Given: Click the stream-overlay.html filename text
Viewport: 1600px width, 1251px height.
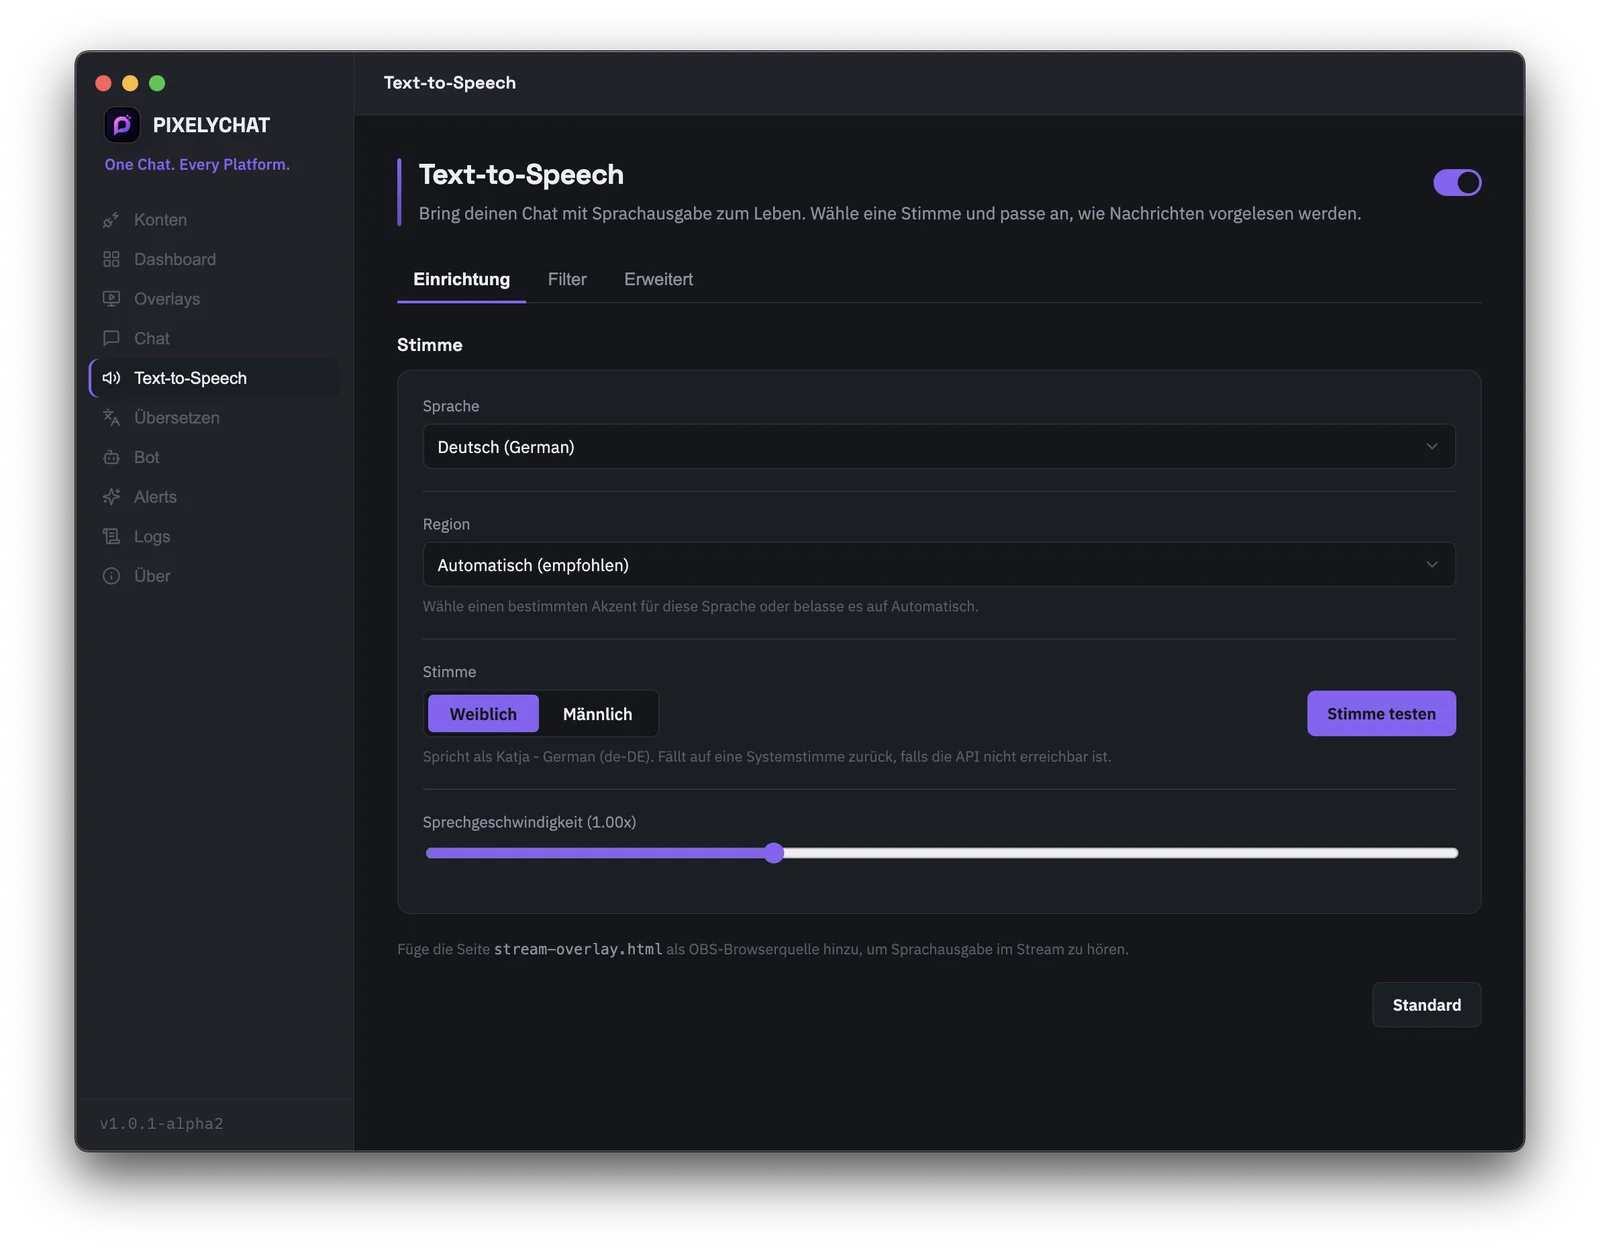Looking at the screenshot, I should 578,949.
